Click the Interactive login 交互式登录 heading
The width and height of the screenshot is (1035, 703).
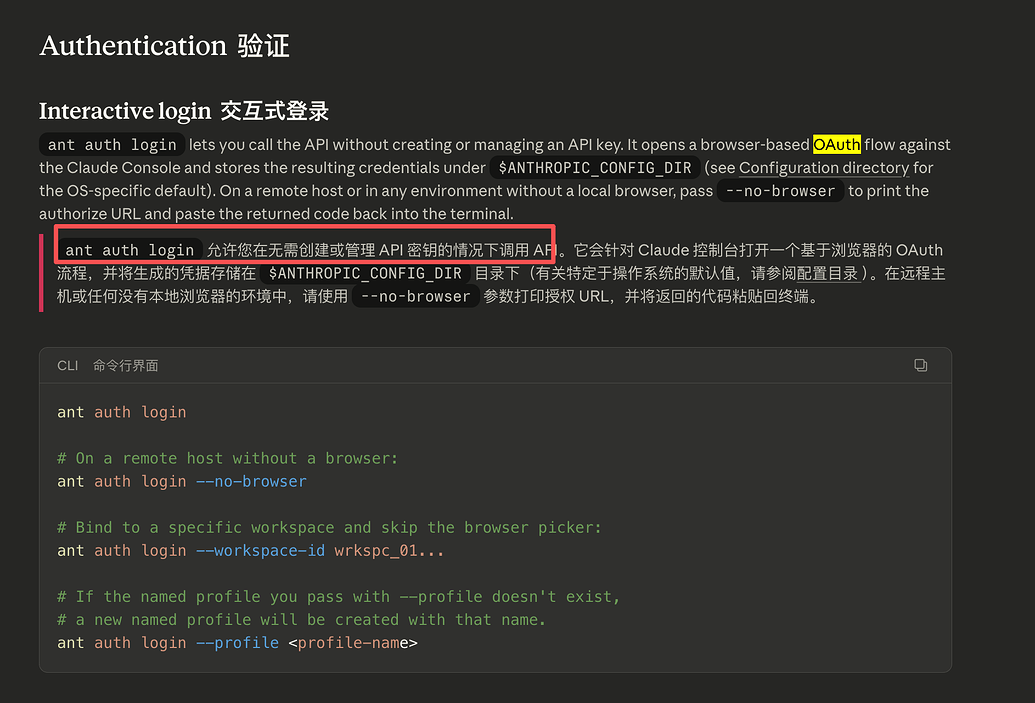click(x=184, y=111)
